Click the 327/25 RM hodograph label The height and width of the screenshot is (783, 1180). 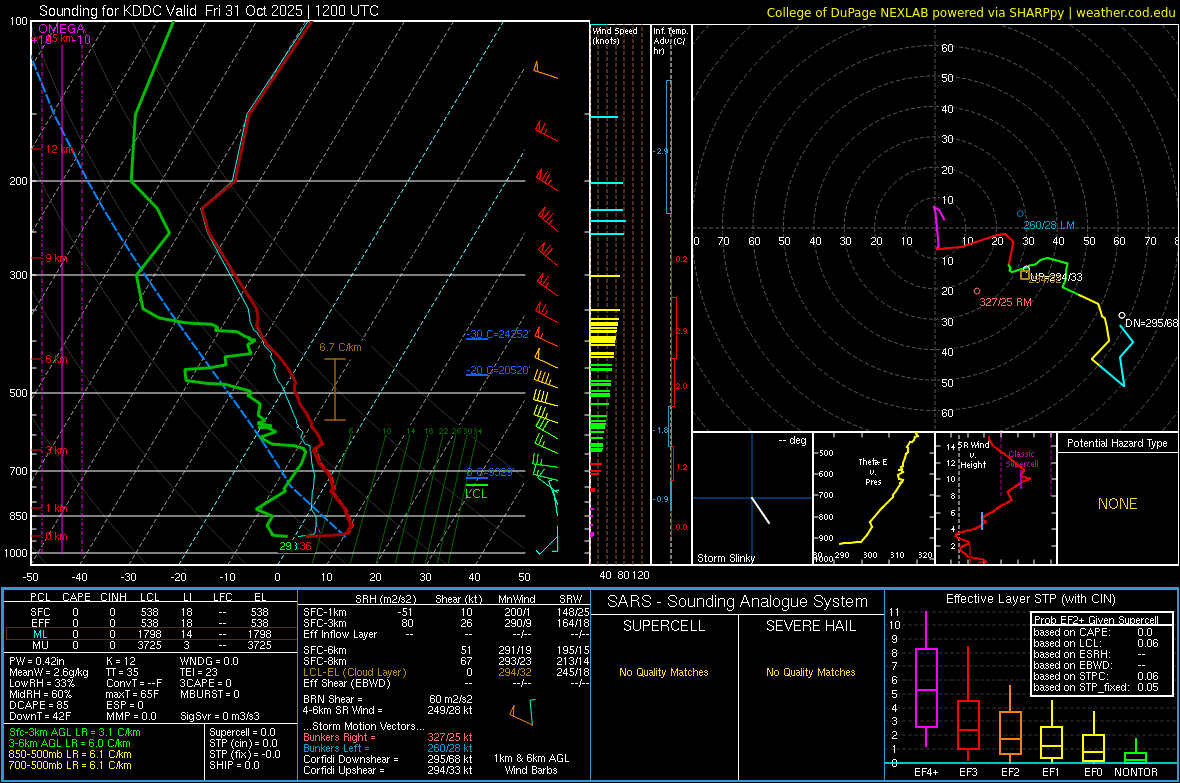coord(1005,302)
